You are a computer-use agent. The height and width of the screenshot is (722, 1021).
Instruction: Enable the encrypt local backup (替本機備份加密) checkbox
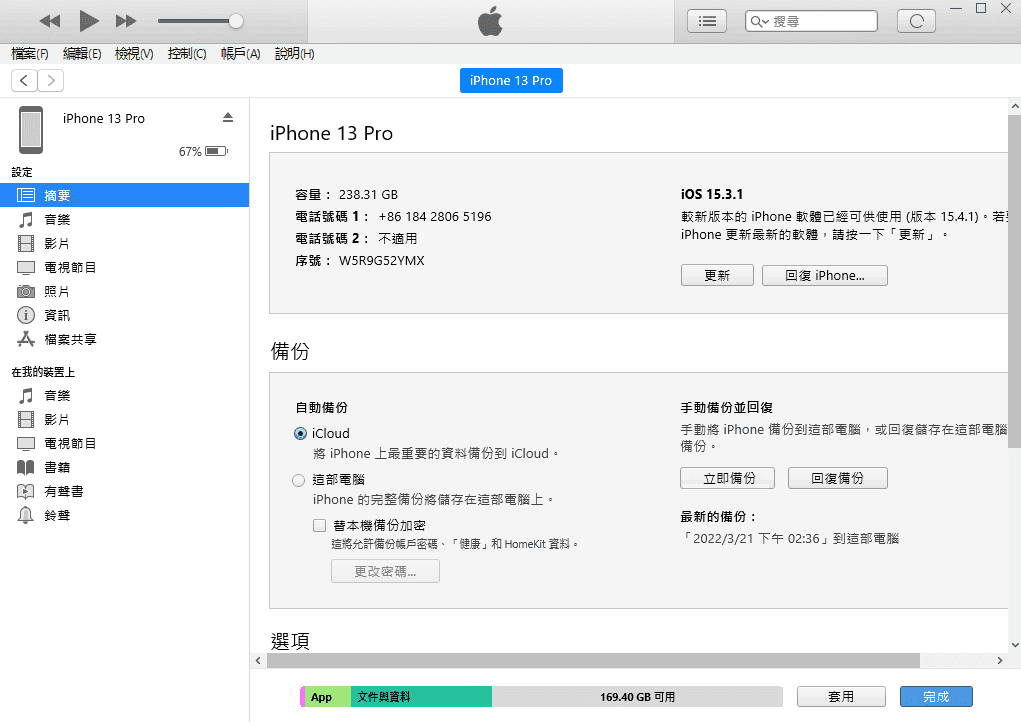[320, 525]
